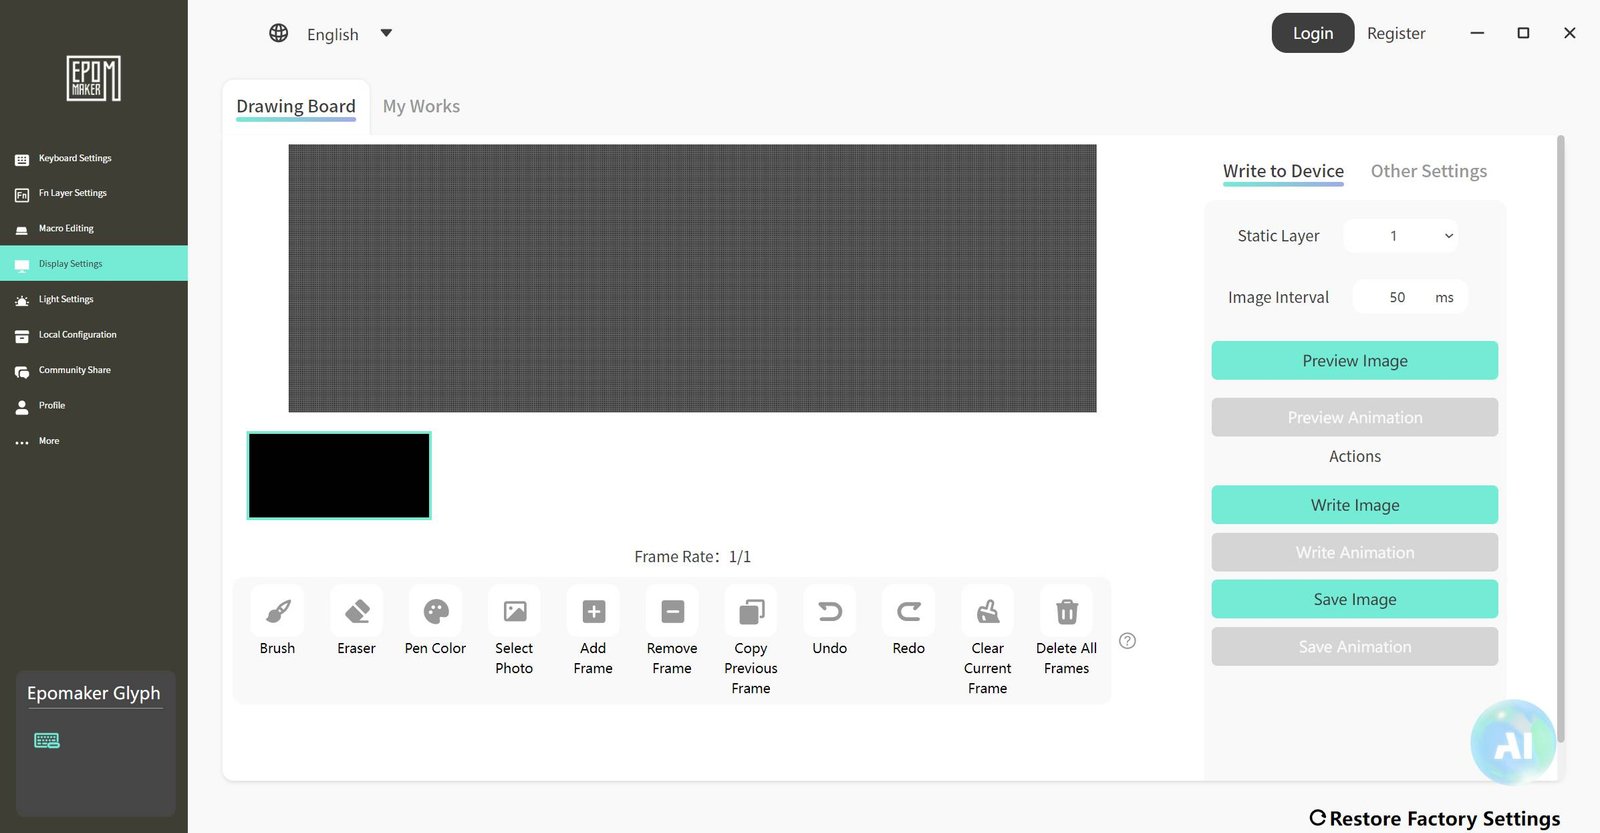Select the black frame thumbnail

pyautogui.click(x=339, y=476)
